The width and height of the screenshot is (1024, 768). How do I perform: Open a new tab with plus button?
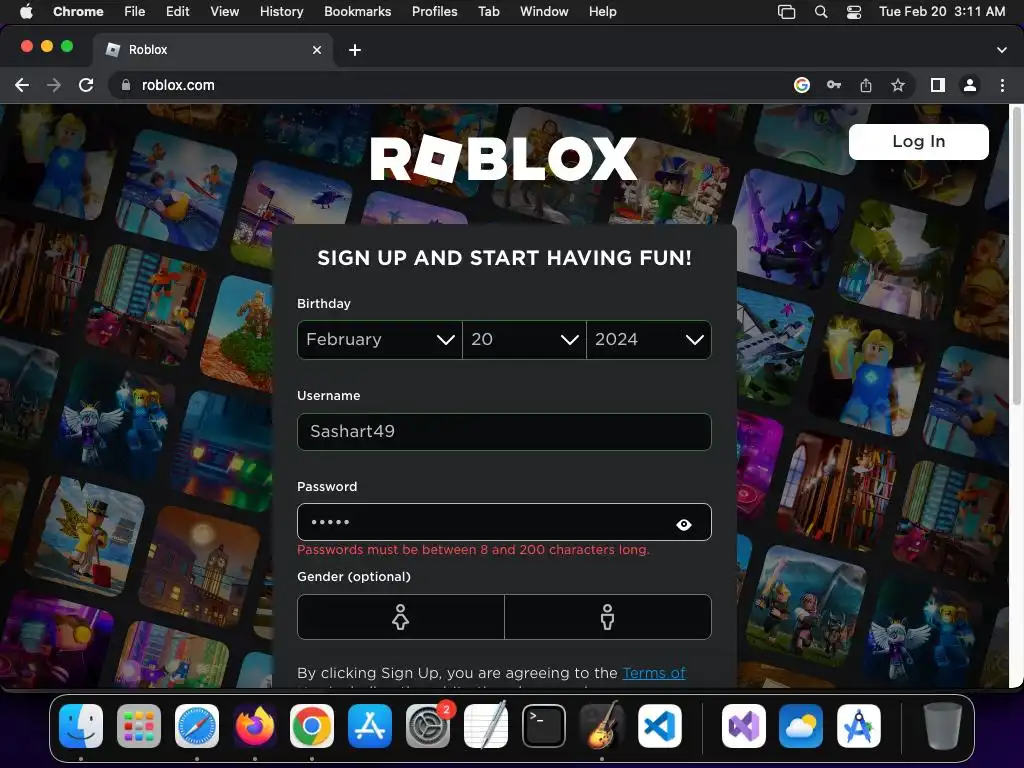355,50
